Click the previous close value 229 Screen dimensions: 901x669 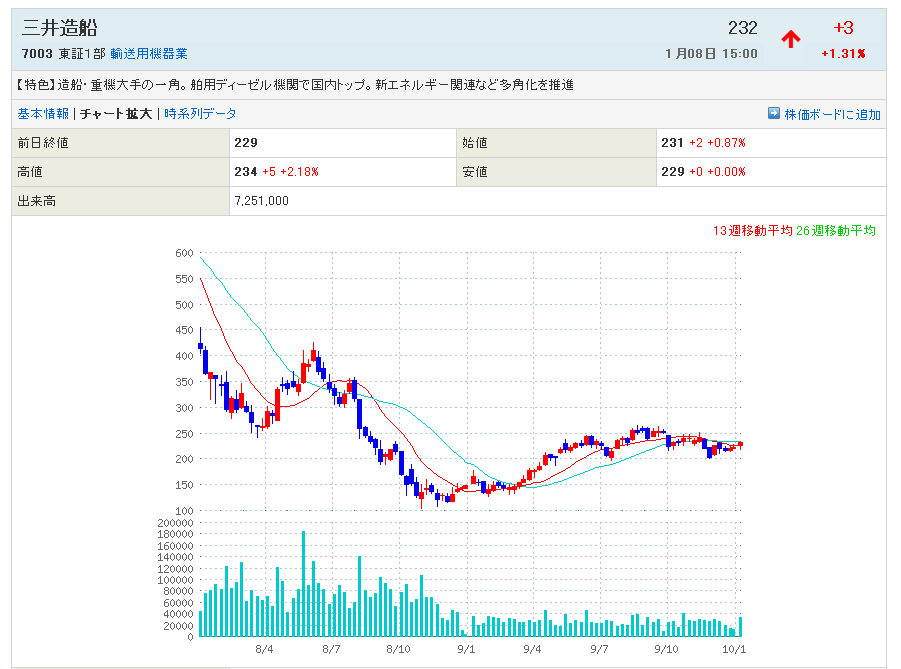point(246,143)
